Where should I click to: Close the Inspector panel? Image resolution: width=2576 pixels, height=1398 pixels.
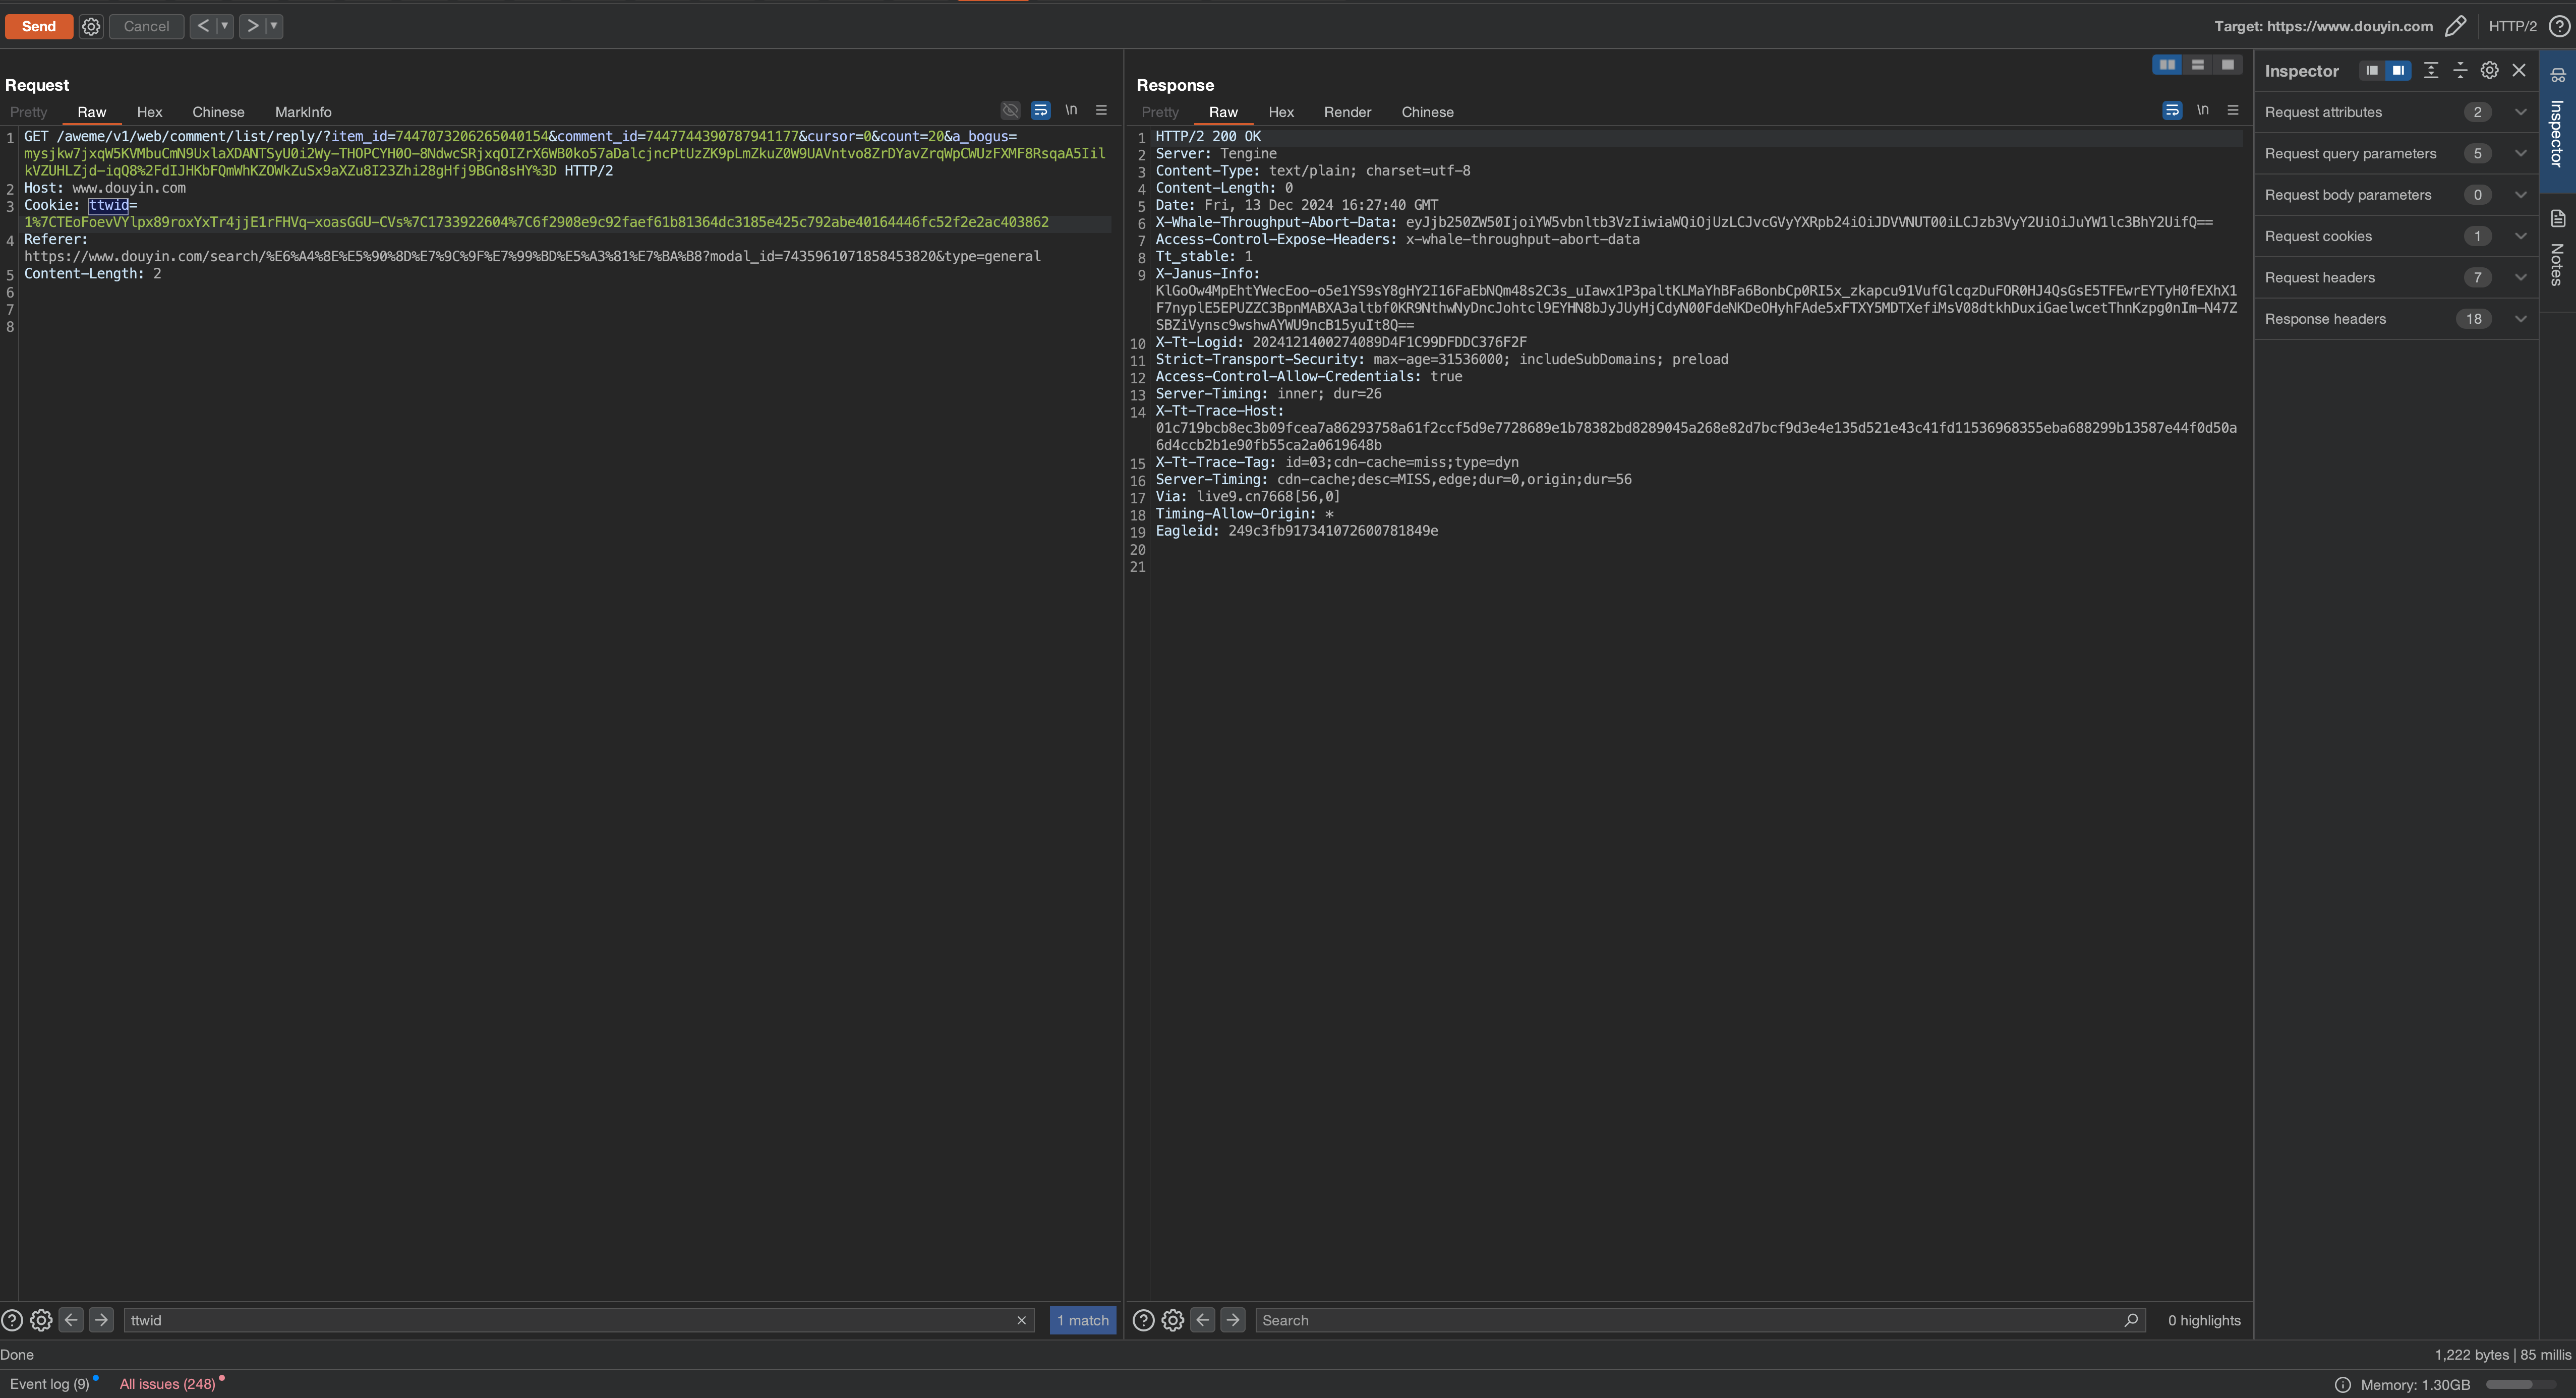[x=2519, y=70]
